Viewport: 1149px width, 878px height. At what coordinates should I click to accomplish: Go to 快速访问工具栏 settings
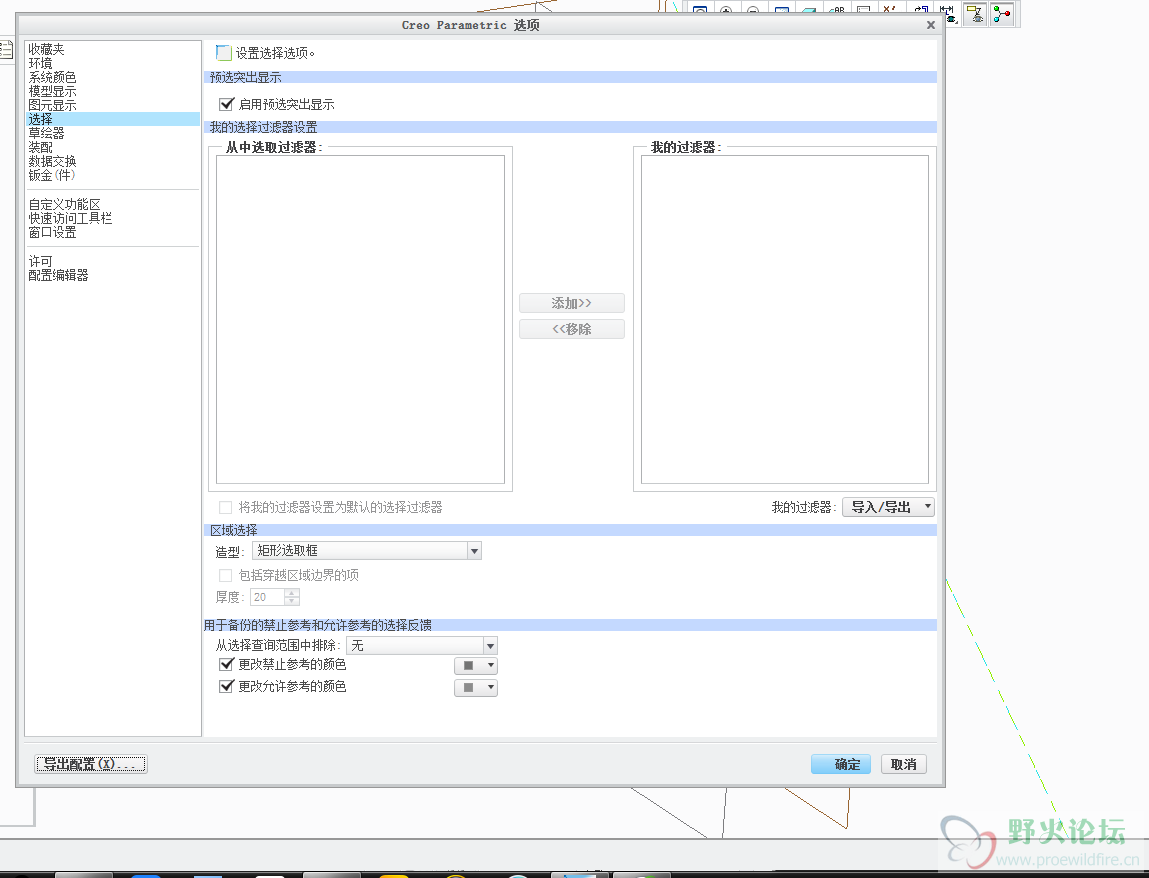coord(70,218)
